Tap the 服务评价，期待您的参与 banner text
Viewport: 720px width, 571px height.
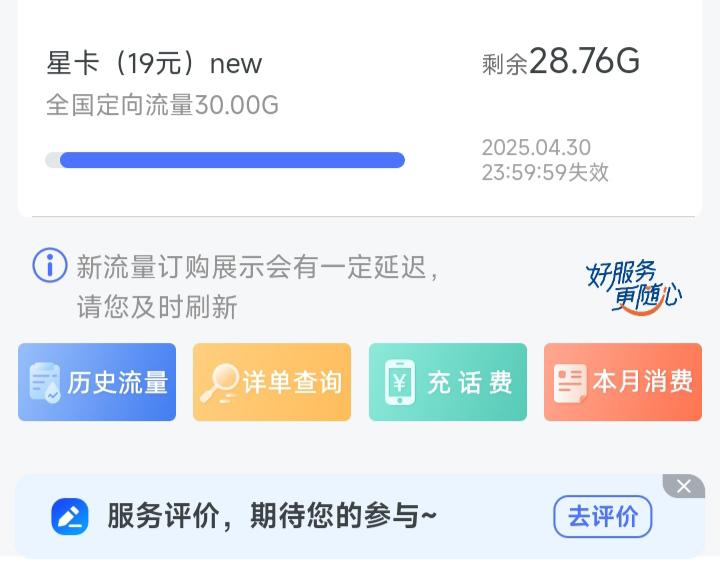(x=271, y=516)
